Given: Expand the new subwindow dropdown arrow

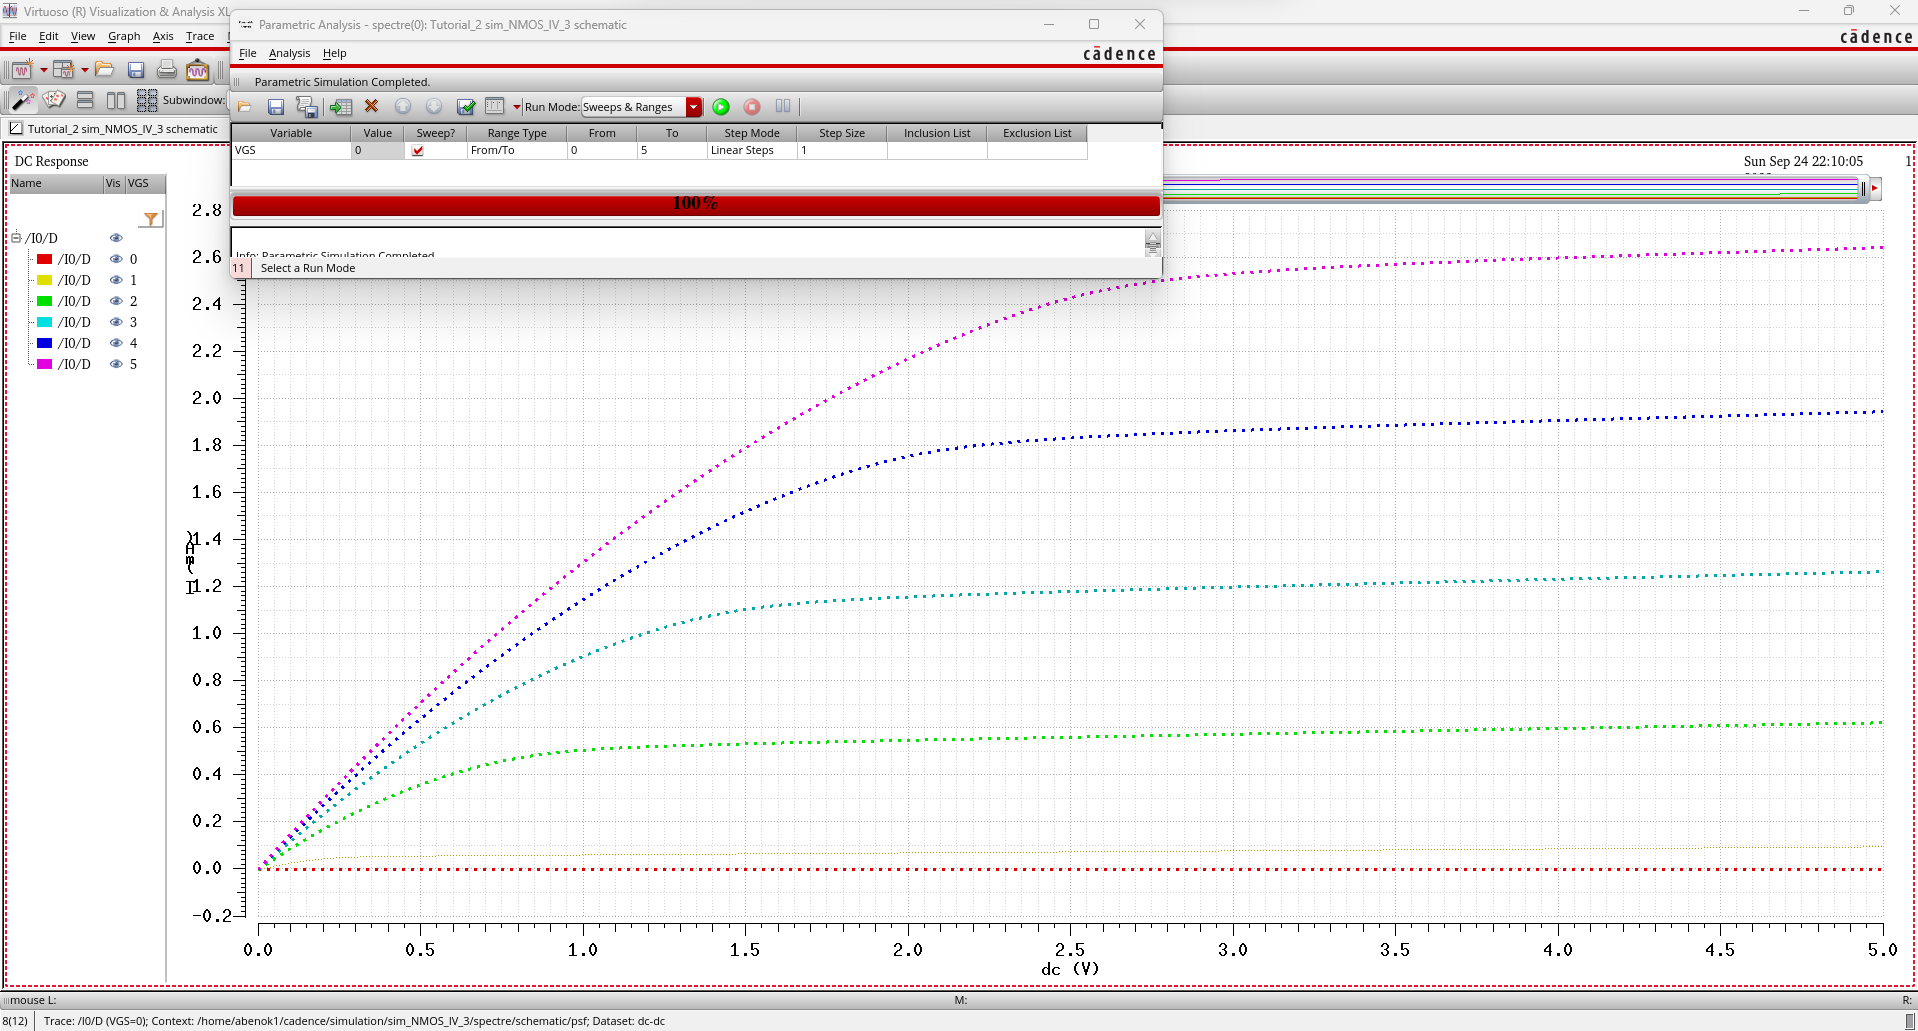Looking at the screenshot, I should 84,70.
